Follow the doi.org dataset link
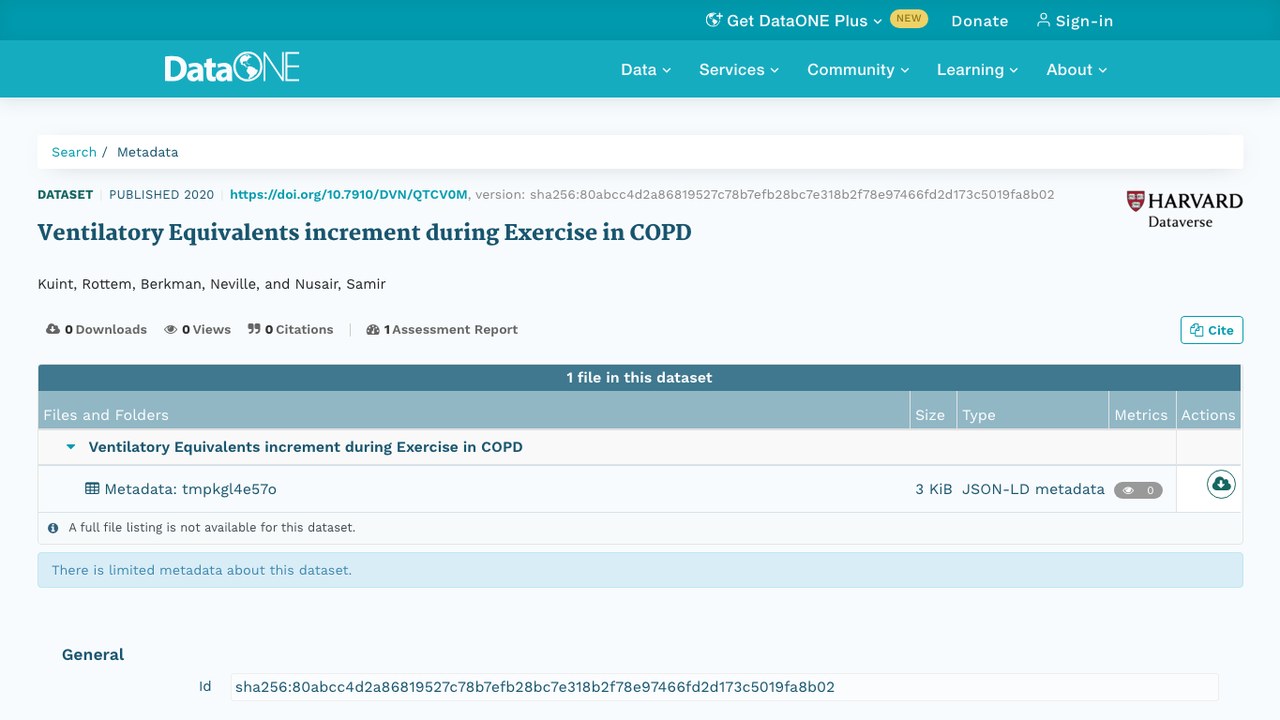Screen dimensions: 1280x720 [348, 195]
